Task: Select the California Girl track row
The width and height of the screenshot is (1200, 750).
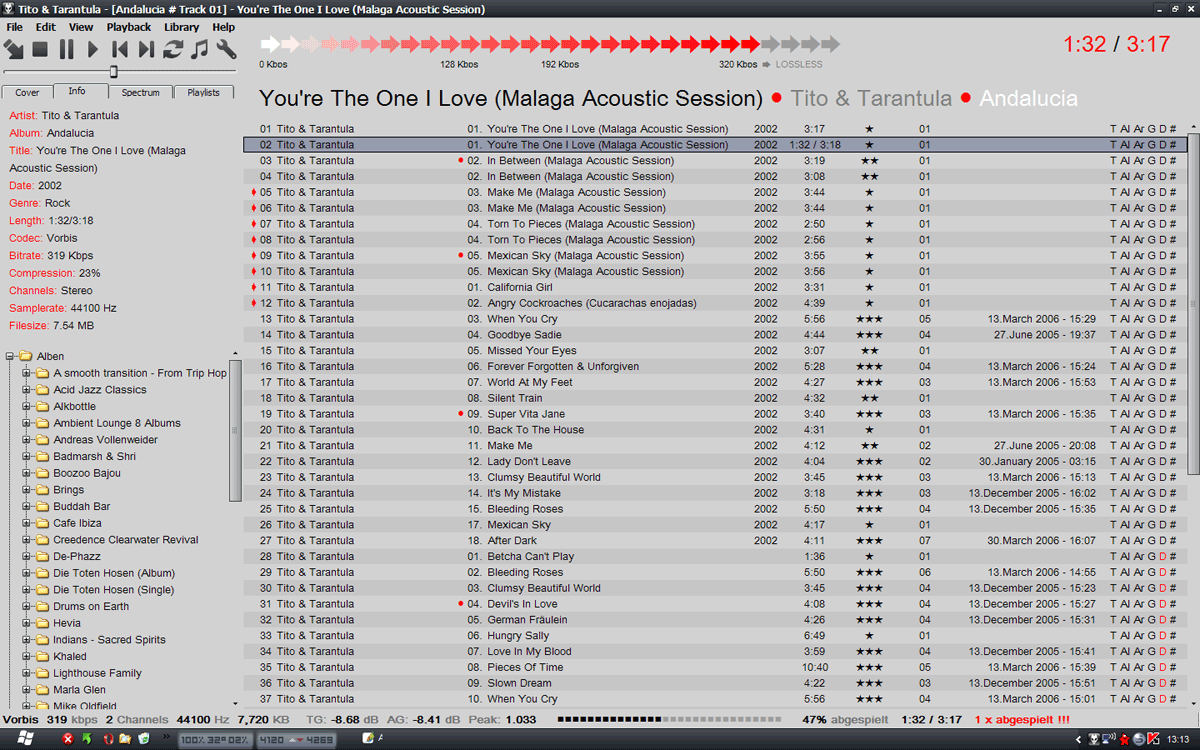Action: (x=714, y=287)
